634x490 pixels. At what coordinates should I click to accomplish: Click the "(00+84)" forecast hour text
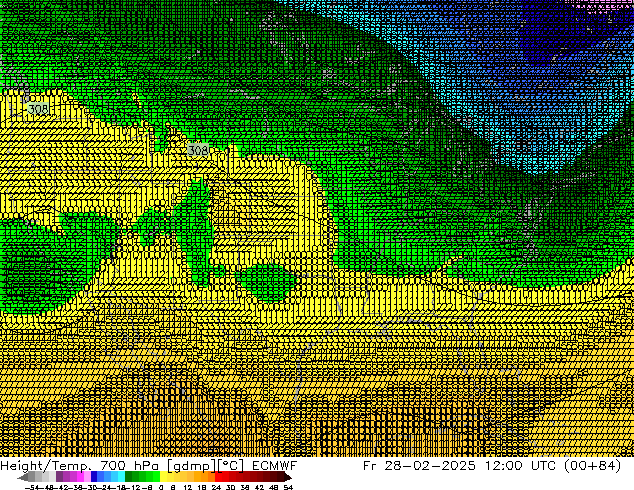coord(593,466)
